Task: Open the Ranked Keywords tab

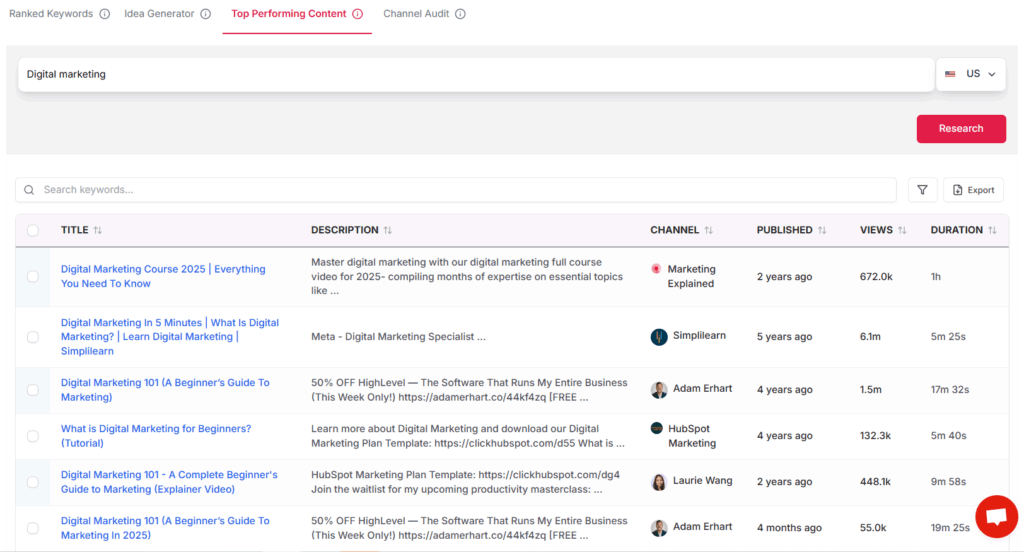Action: [51, 14]
